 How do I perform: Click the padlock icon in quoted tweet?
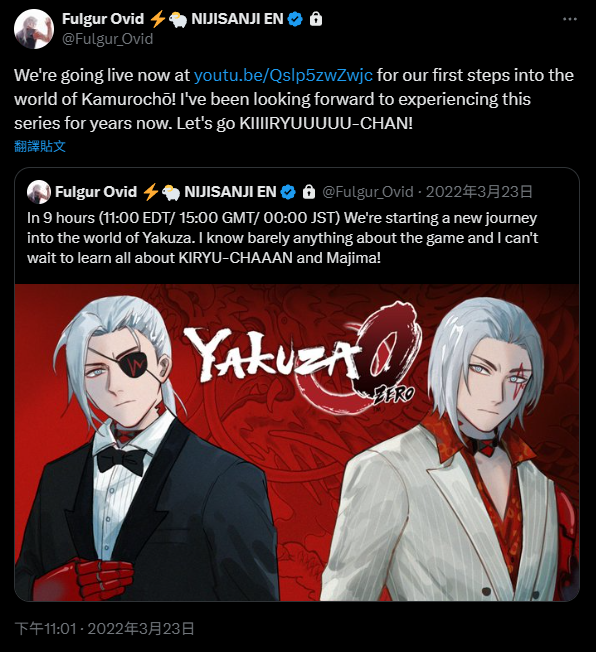point(308,192)
